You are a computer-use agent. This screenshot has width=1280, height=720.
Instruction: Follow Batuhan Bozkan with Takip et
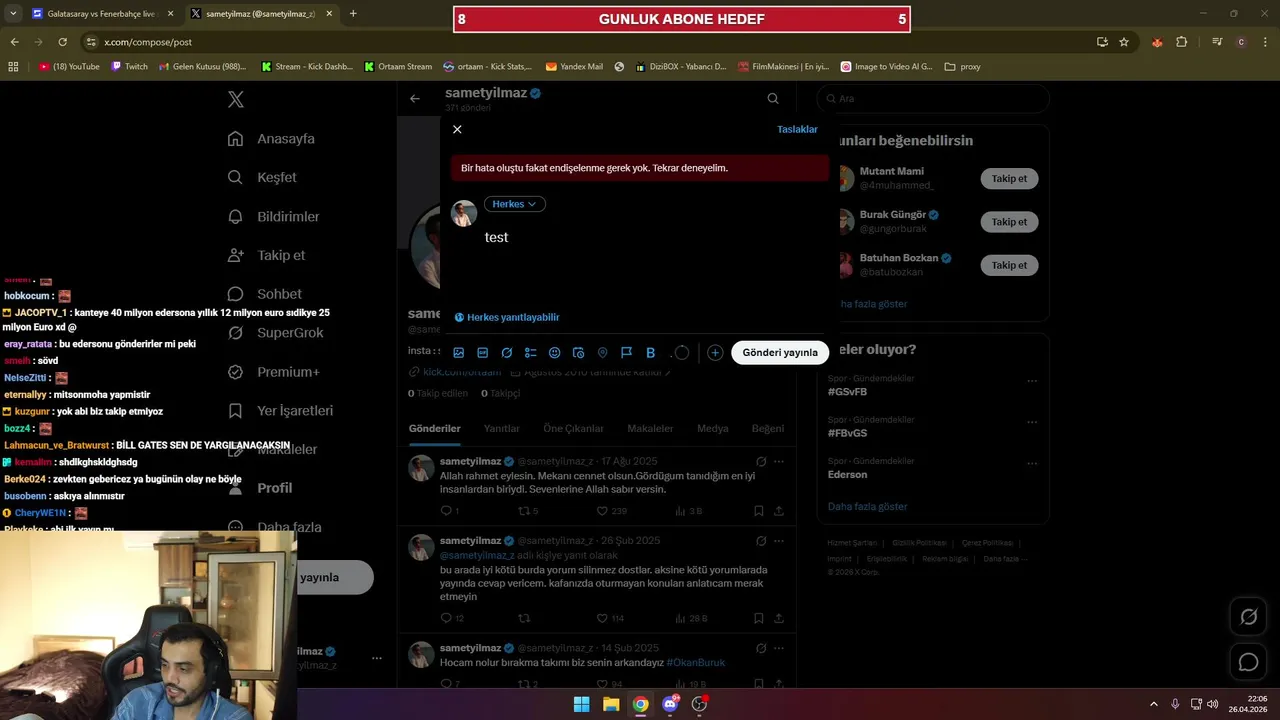1009,265
